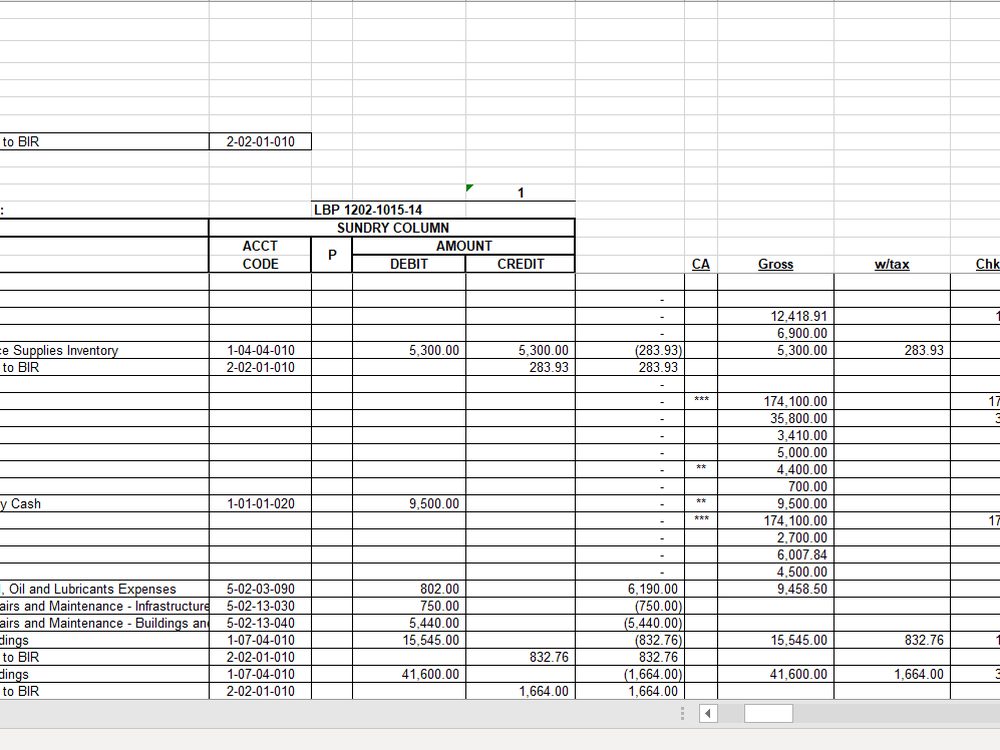Select the P header cell

point(332,255)
